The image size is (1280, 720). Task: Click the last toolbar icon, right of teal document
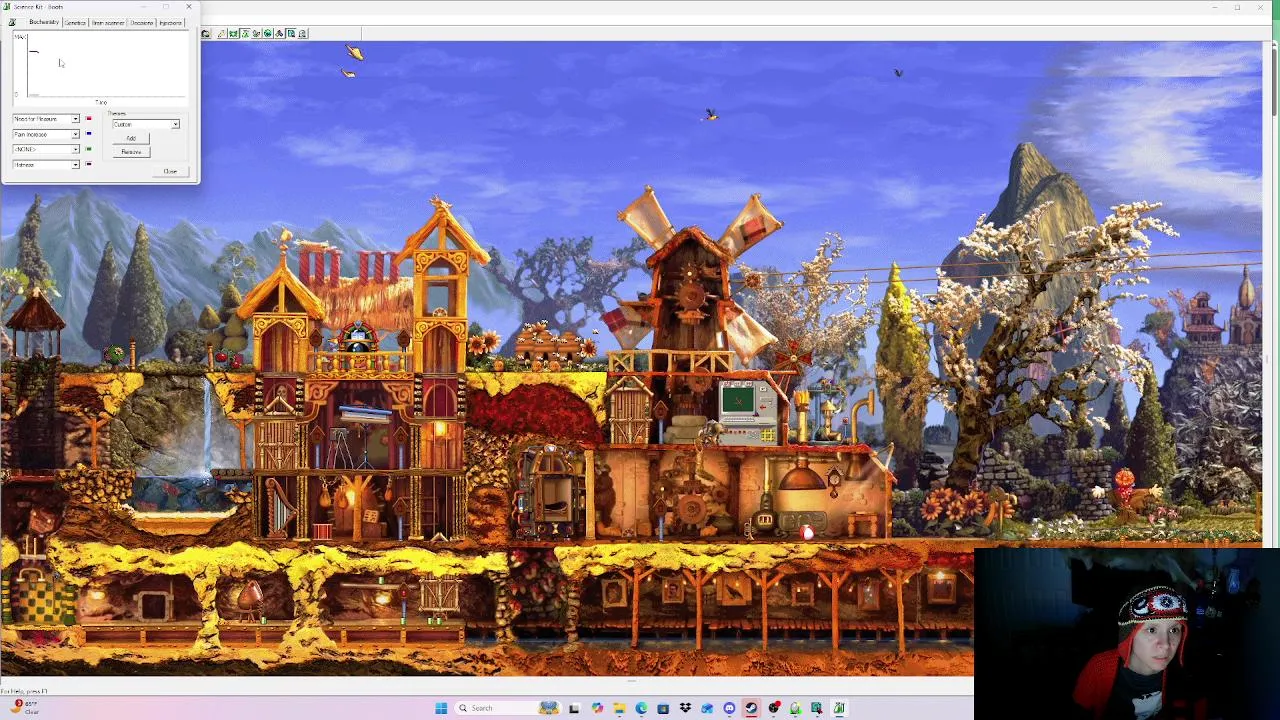click(x=302, y=33)
